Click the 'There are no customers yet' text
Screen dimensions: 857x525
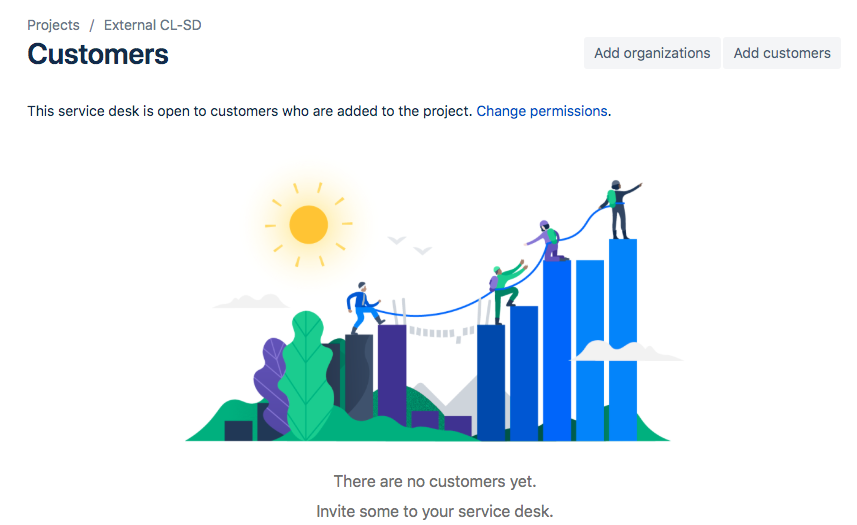point(435,481)
